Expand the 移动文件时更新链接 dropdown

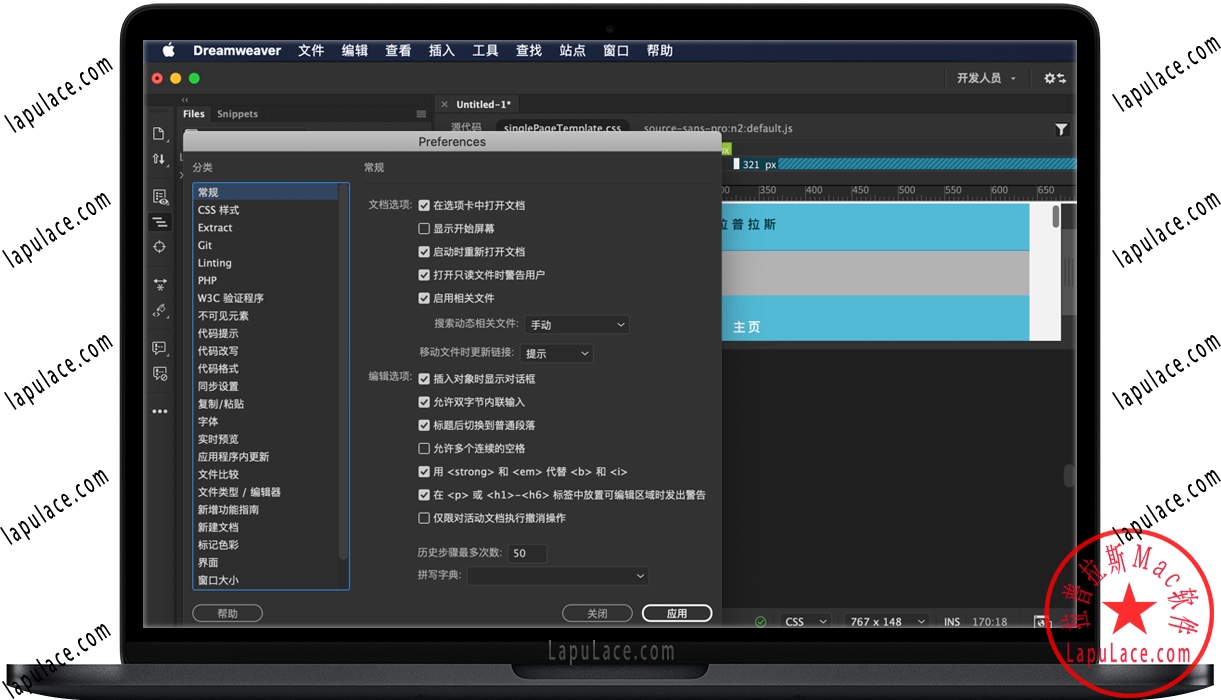(x=557, y=354)
